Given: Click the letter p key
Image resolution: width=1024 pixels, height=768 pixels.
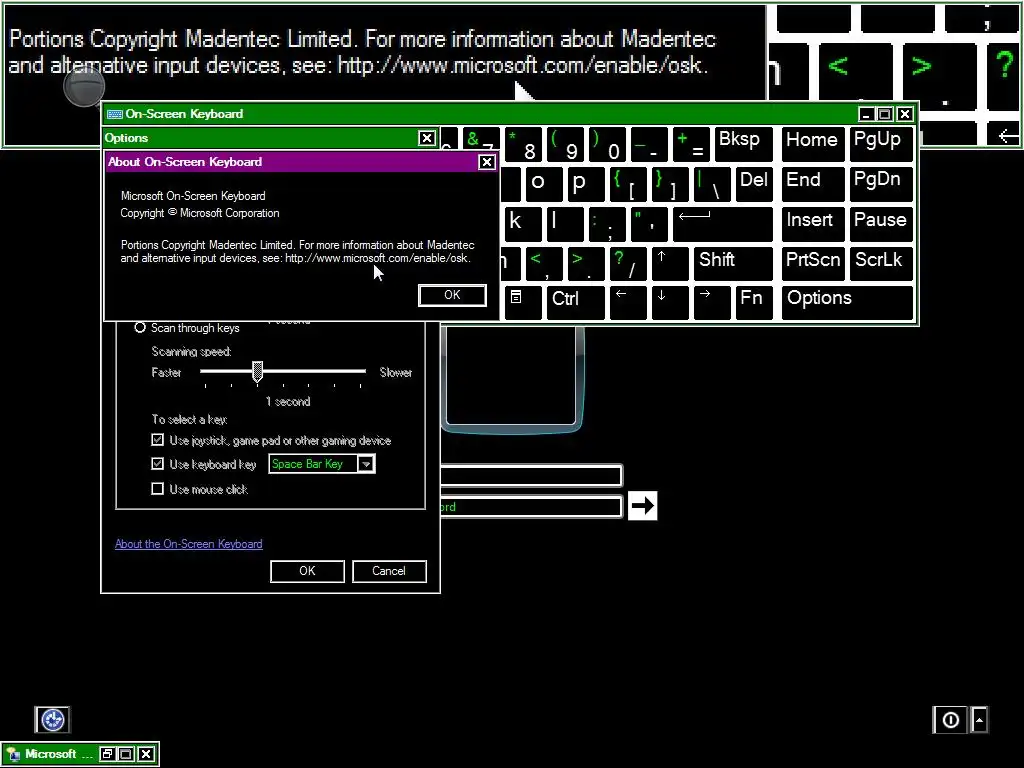Looking at the screenshot, I should click(x=586, y=184).
